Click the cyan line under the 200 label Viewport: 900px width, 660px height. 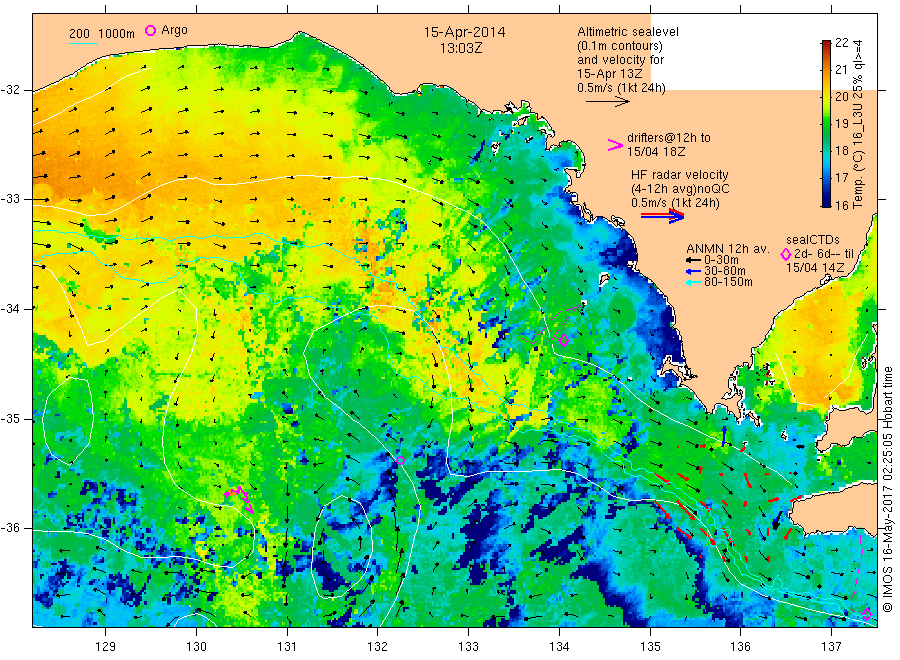(x=84, y=43)
